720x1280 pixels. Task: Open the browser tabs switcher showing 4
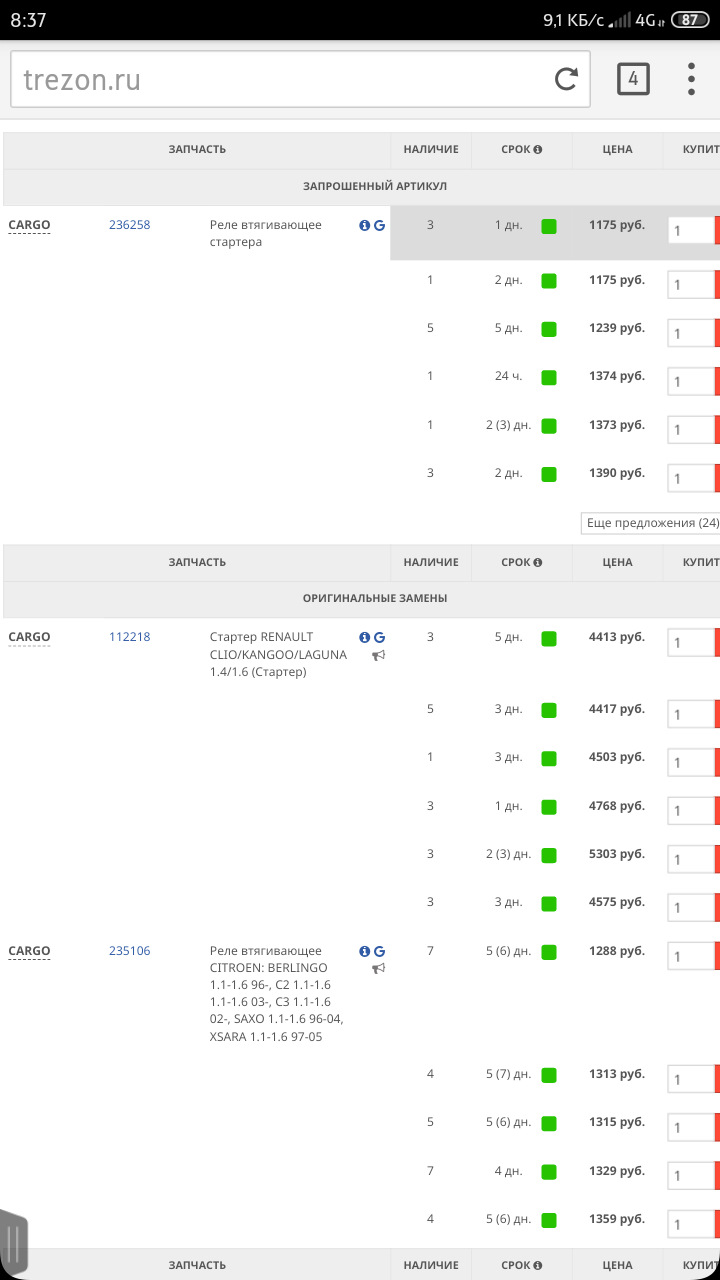[633, 79]
